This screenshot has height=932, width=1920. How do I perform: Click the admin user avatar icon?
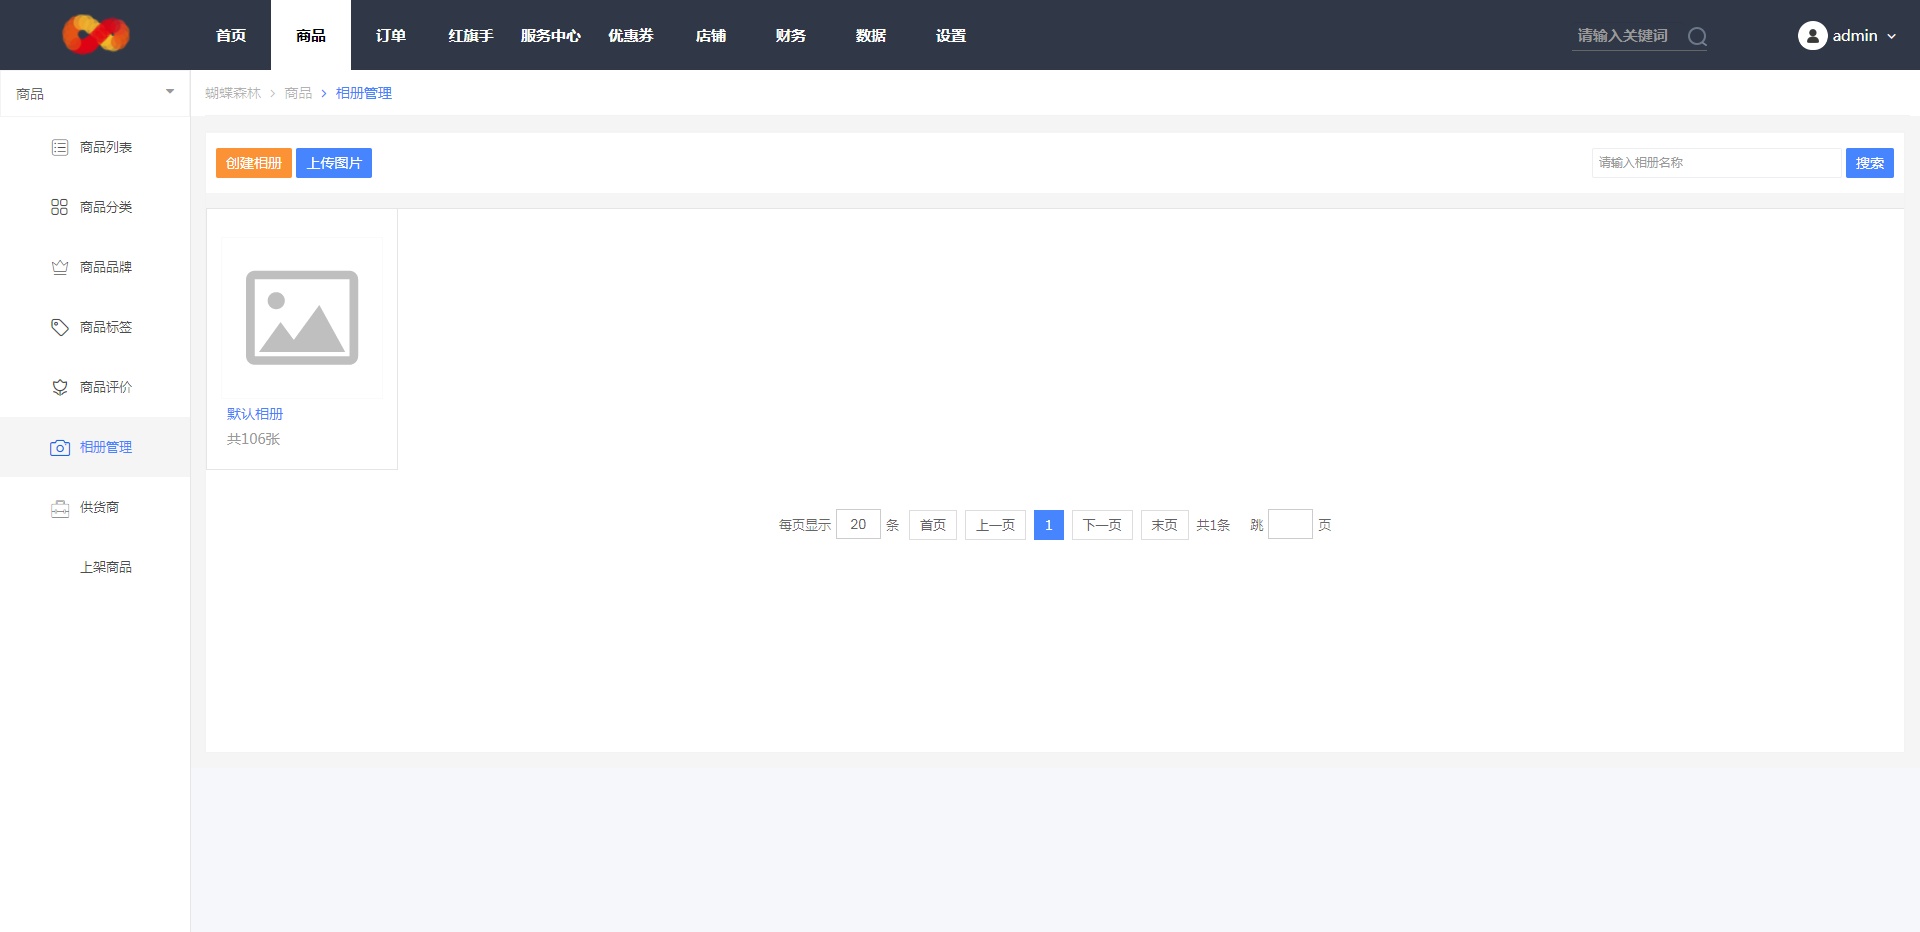point(1812,36)
